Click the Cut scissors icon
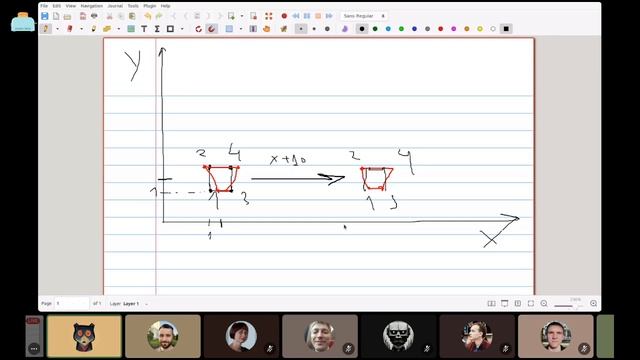The width and height of the screenshot is (640, 360). click(x=109, y=16)
